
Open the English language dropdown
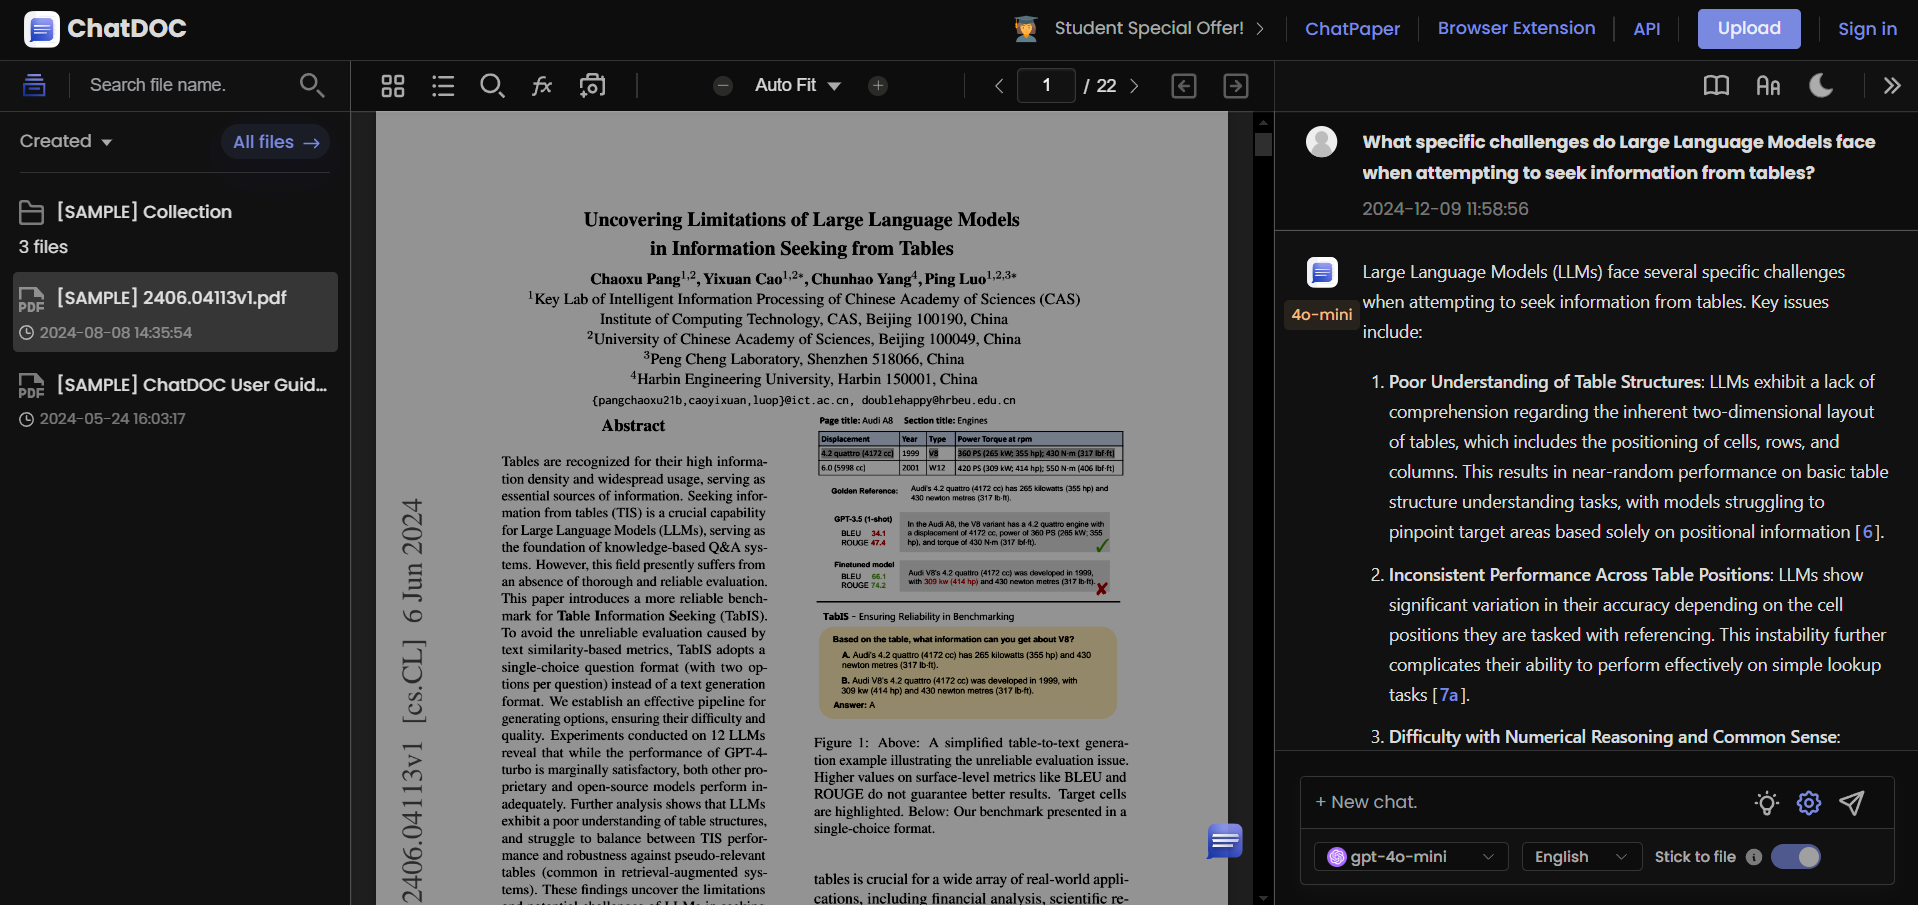tap(1581, 857)
